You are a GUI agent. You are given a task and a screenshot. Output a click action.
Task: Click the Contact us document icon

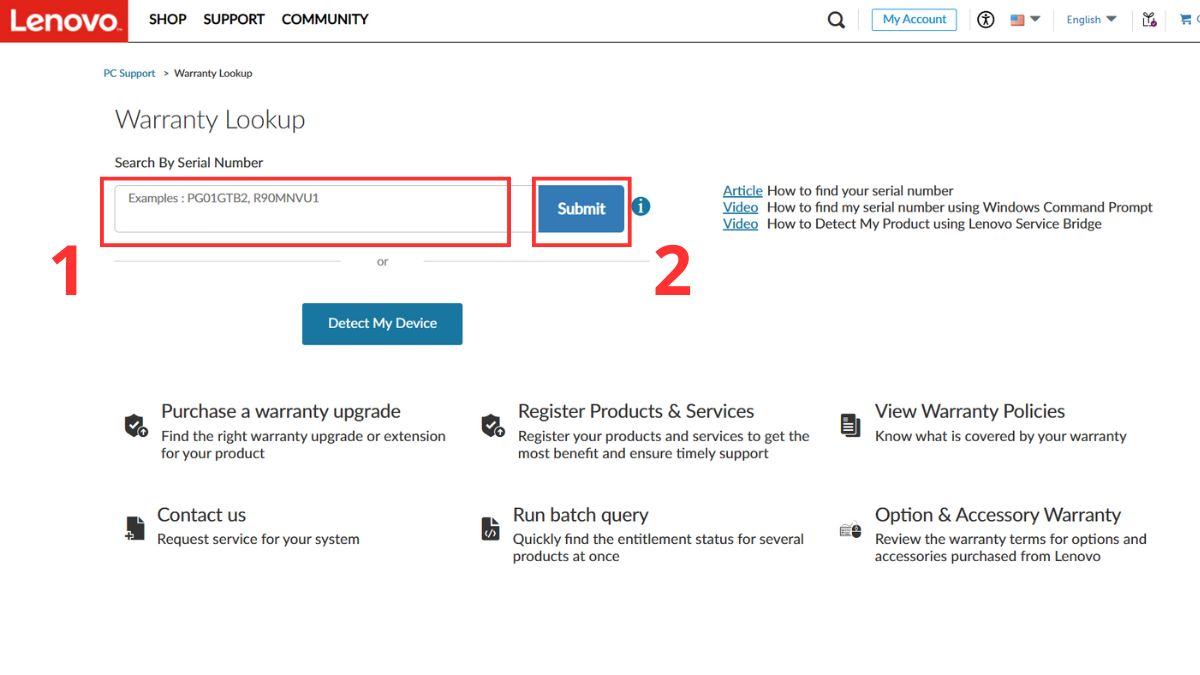[135, 528]
